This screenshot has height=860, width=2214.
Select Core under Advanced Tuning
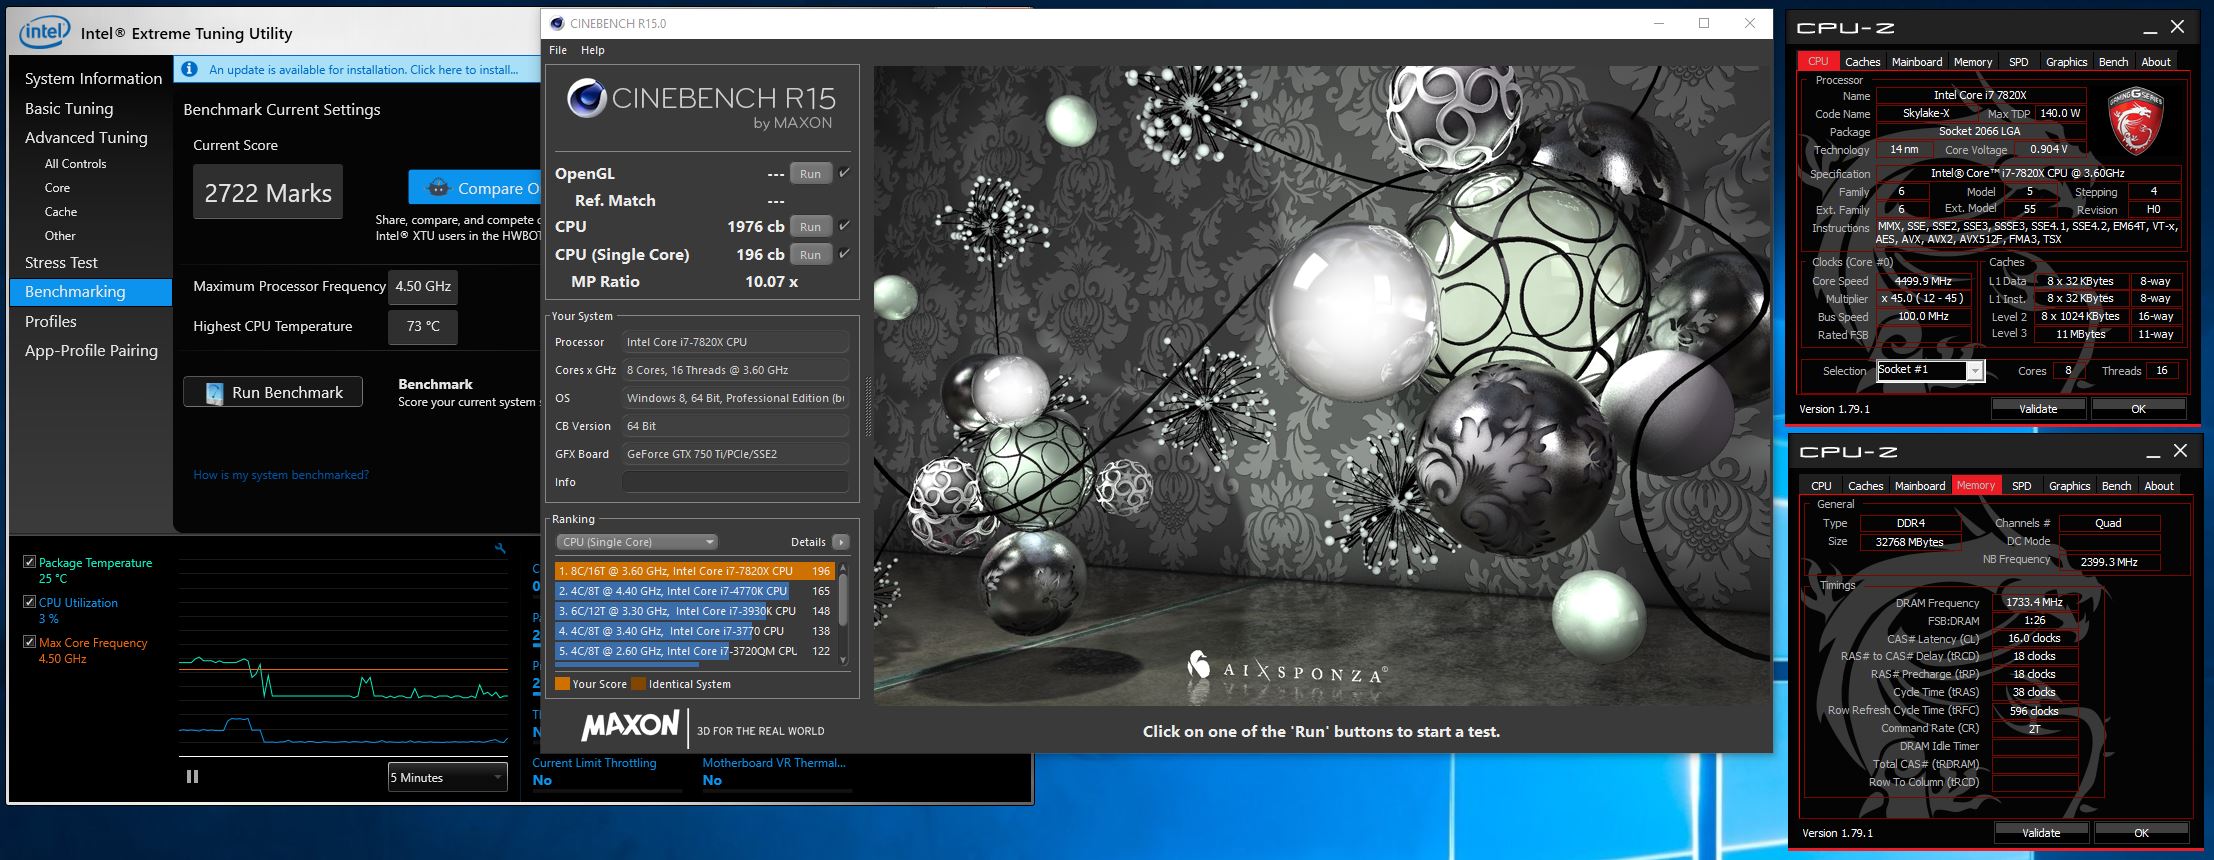[x=57, y=188]
